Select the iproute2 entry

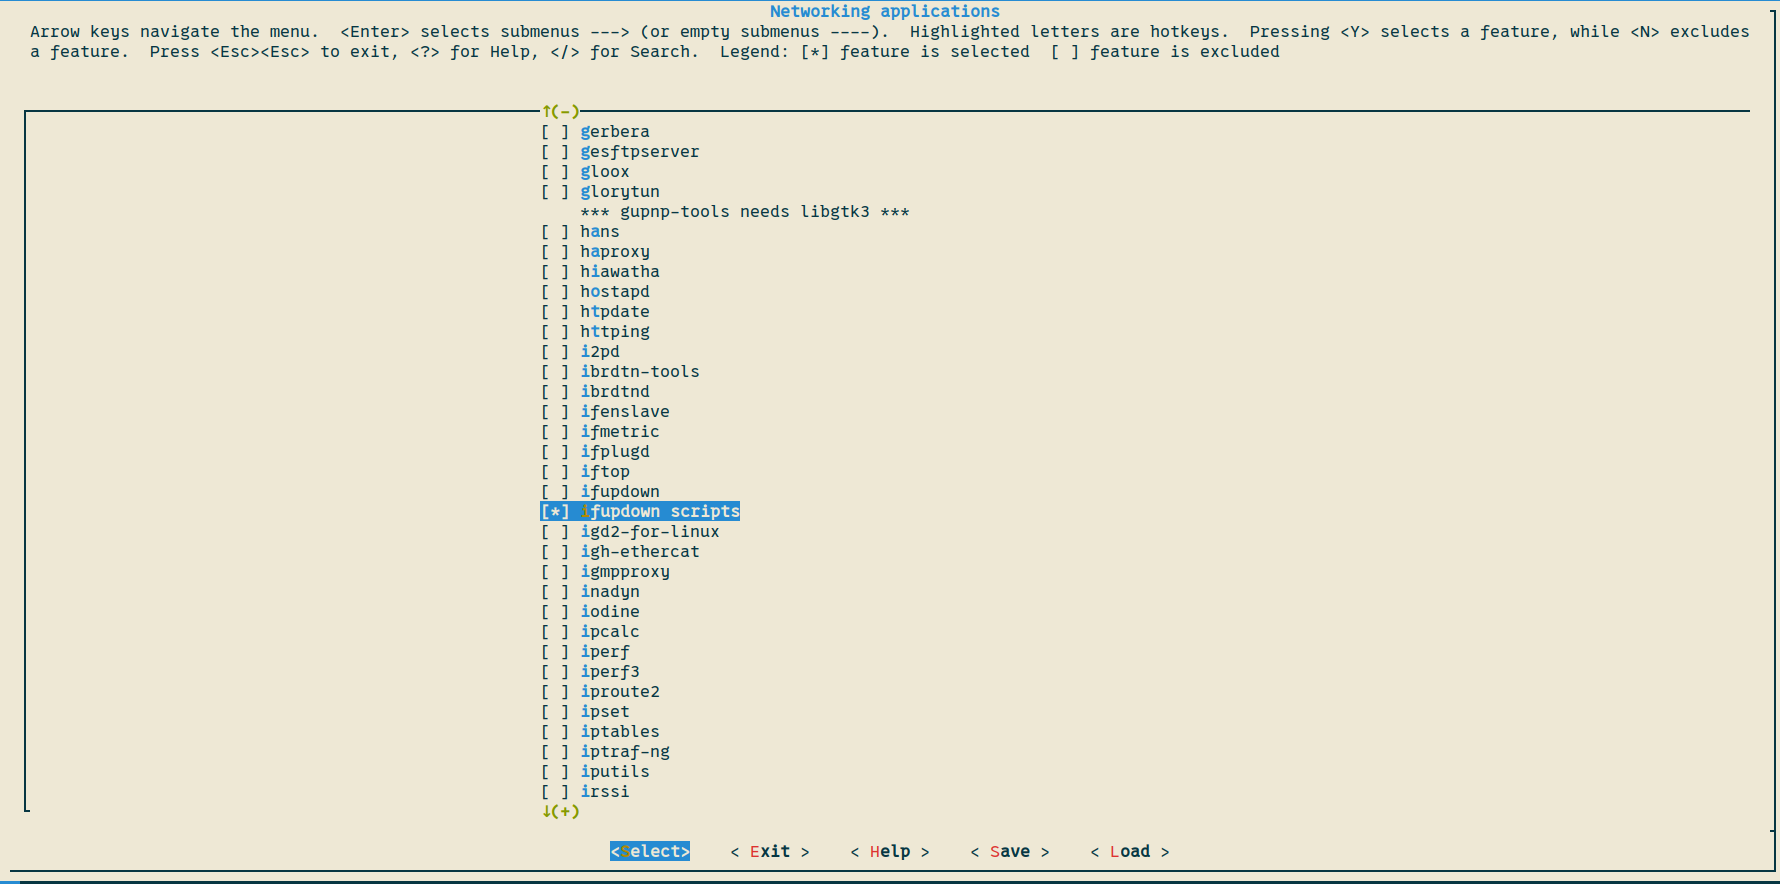coord(620,692)
